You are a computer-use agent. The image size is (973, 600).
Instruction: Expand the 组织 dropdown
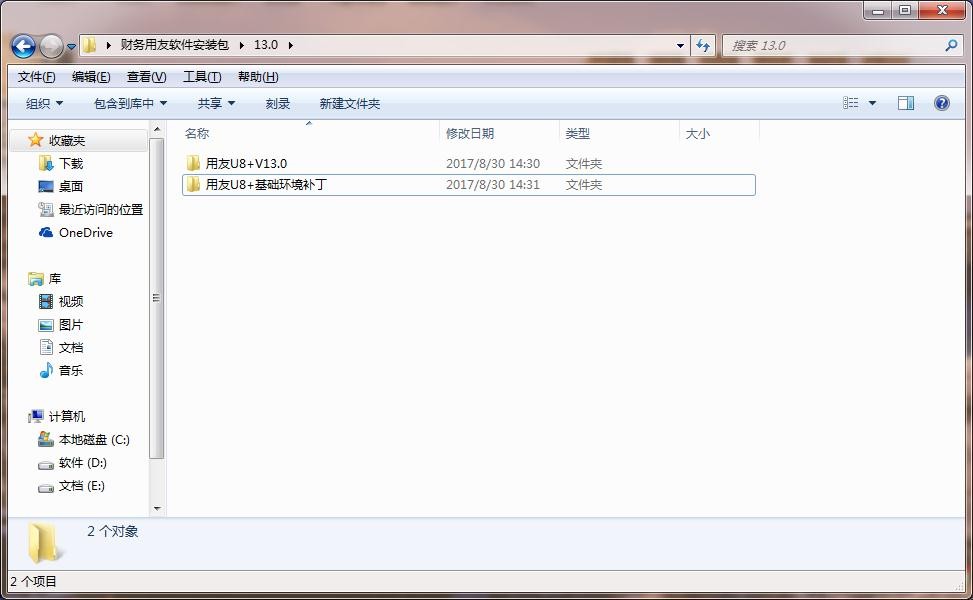point(42,102)
